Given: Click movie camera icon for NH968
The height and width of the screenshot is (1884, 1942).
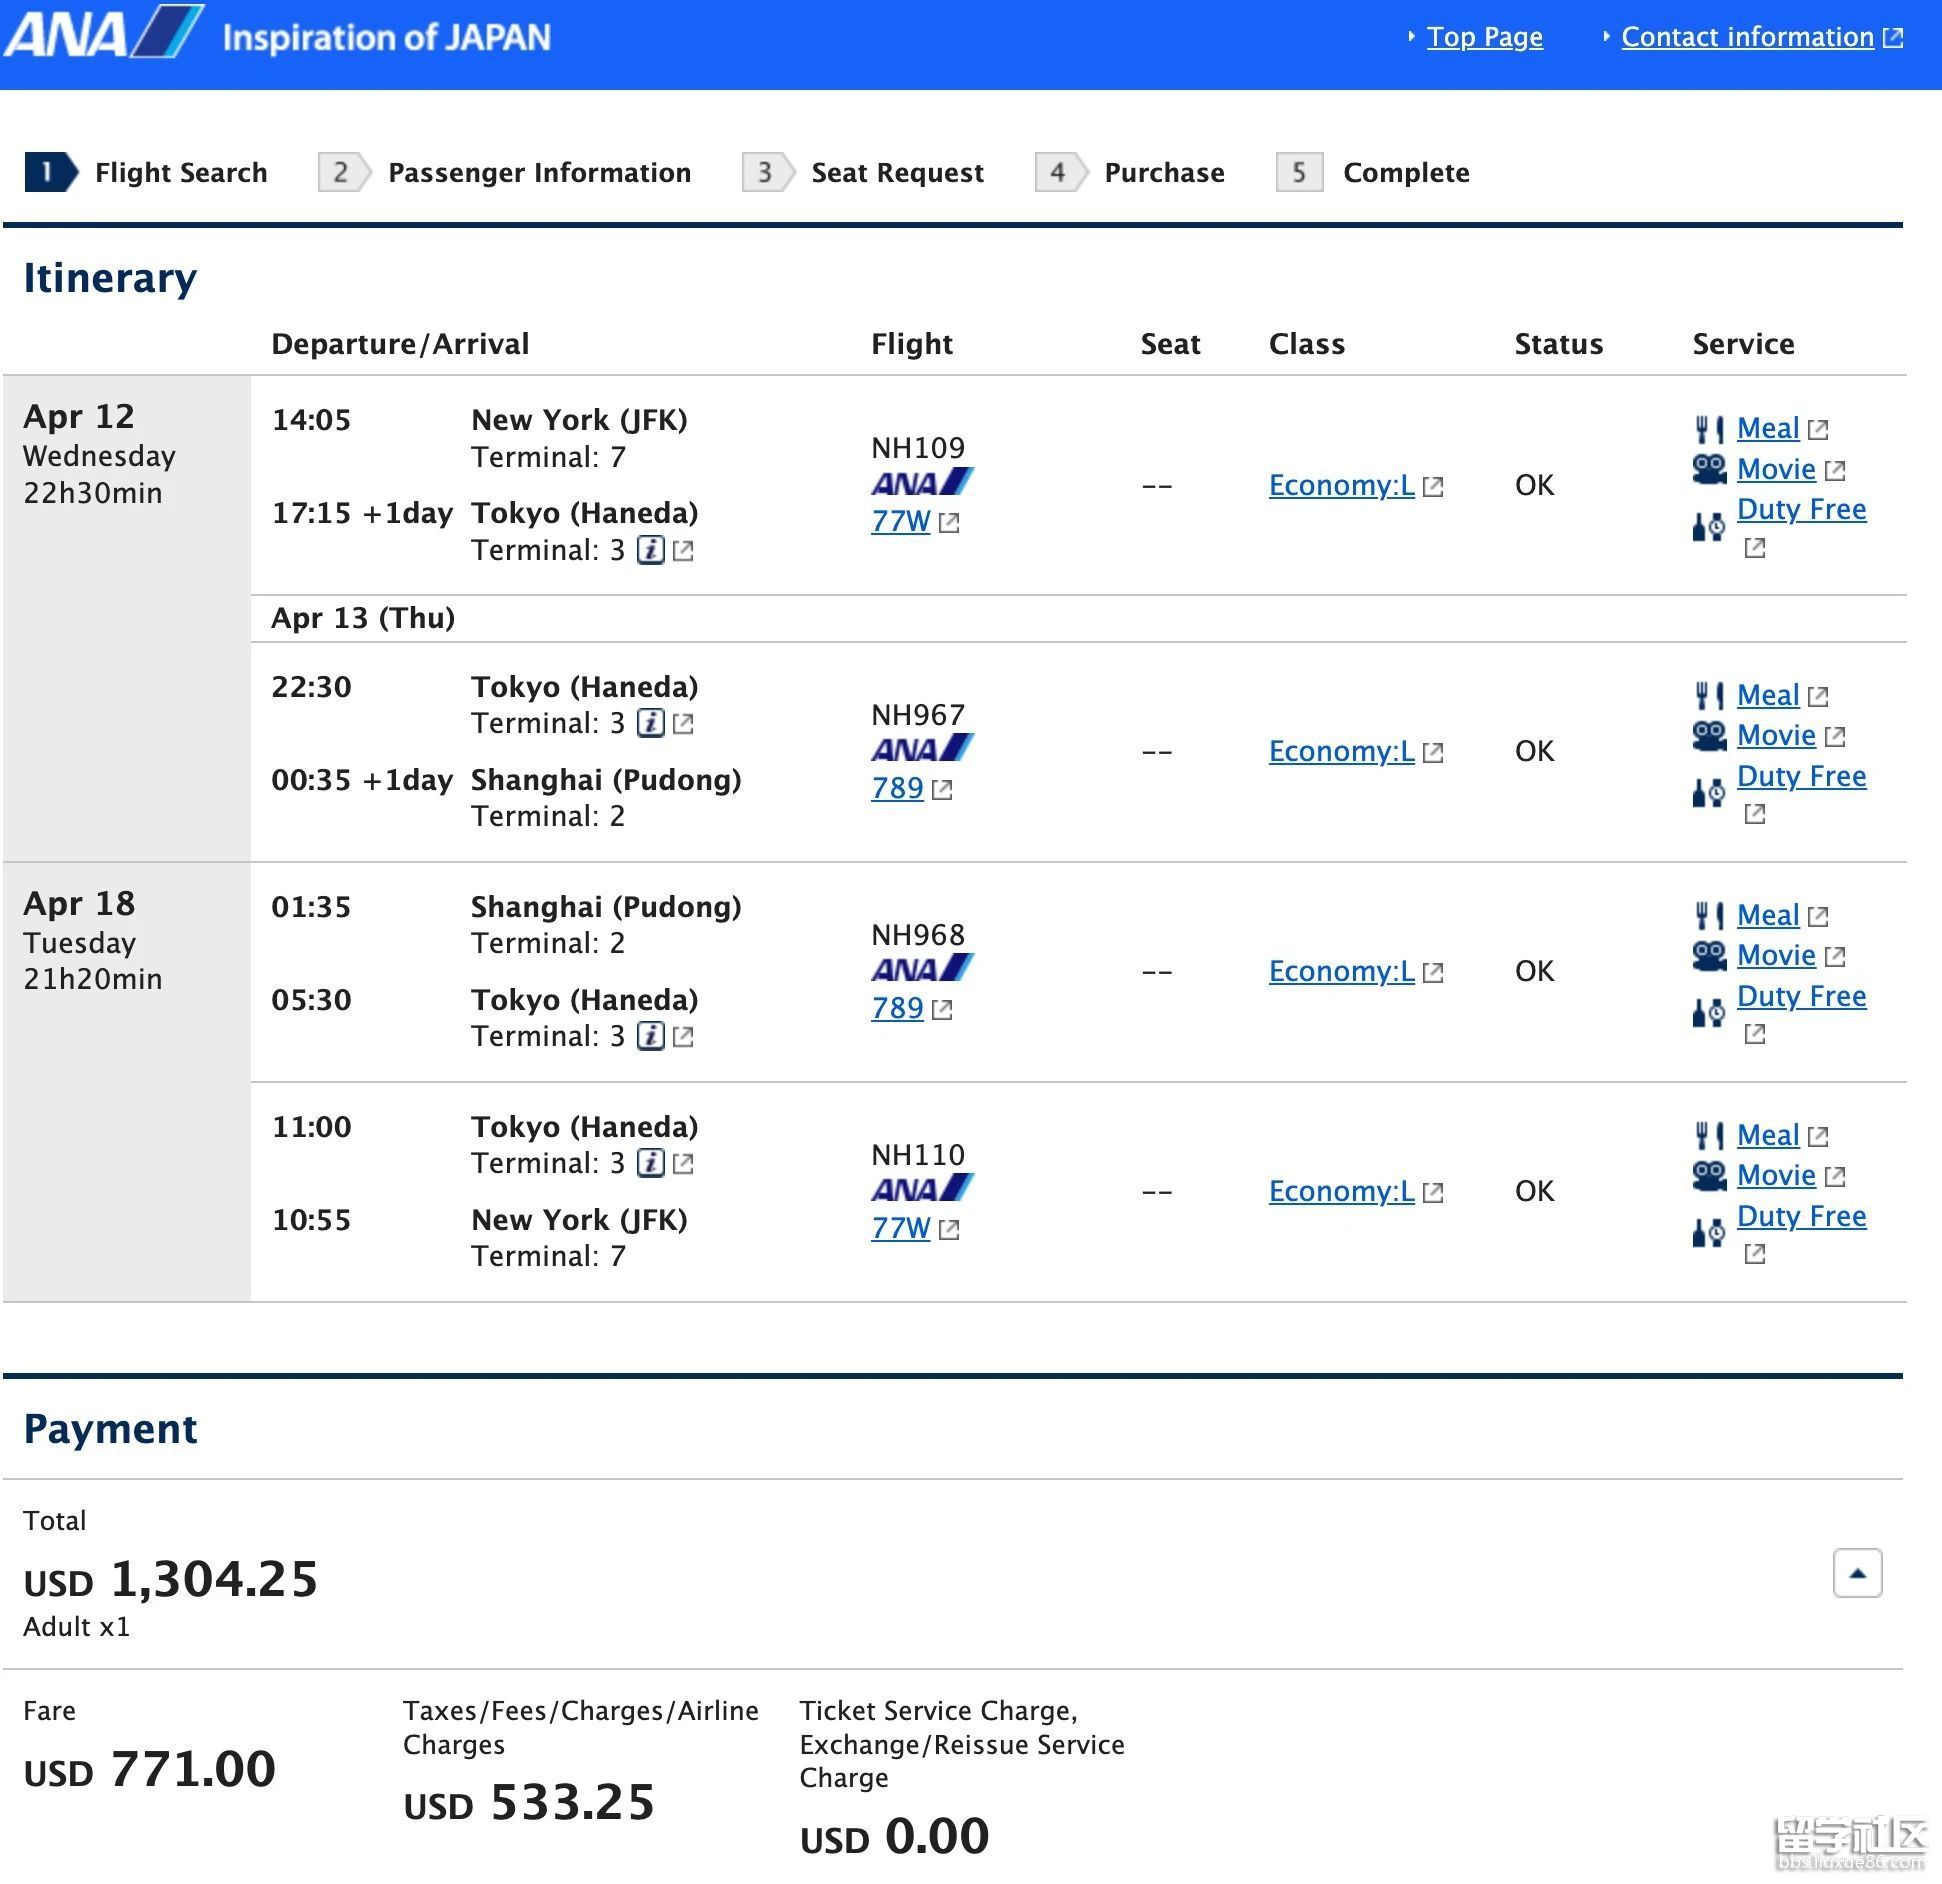Looking at the screenshot, I should (1709, 956).
